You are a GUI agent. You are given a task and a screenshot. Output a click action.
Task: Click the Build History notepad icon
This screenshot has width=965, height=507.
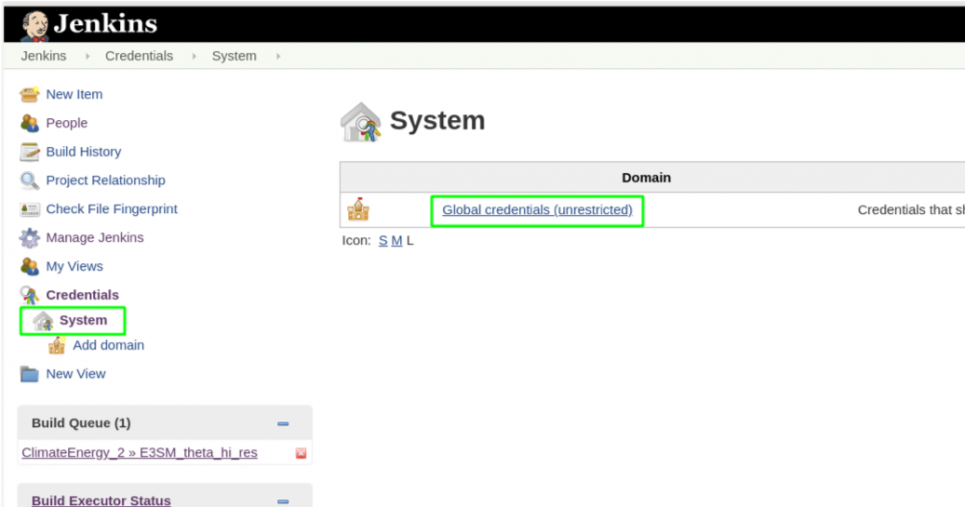point(30,152)
